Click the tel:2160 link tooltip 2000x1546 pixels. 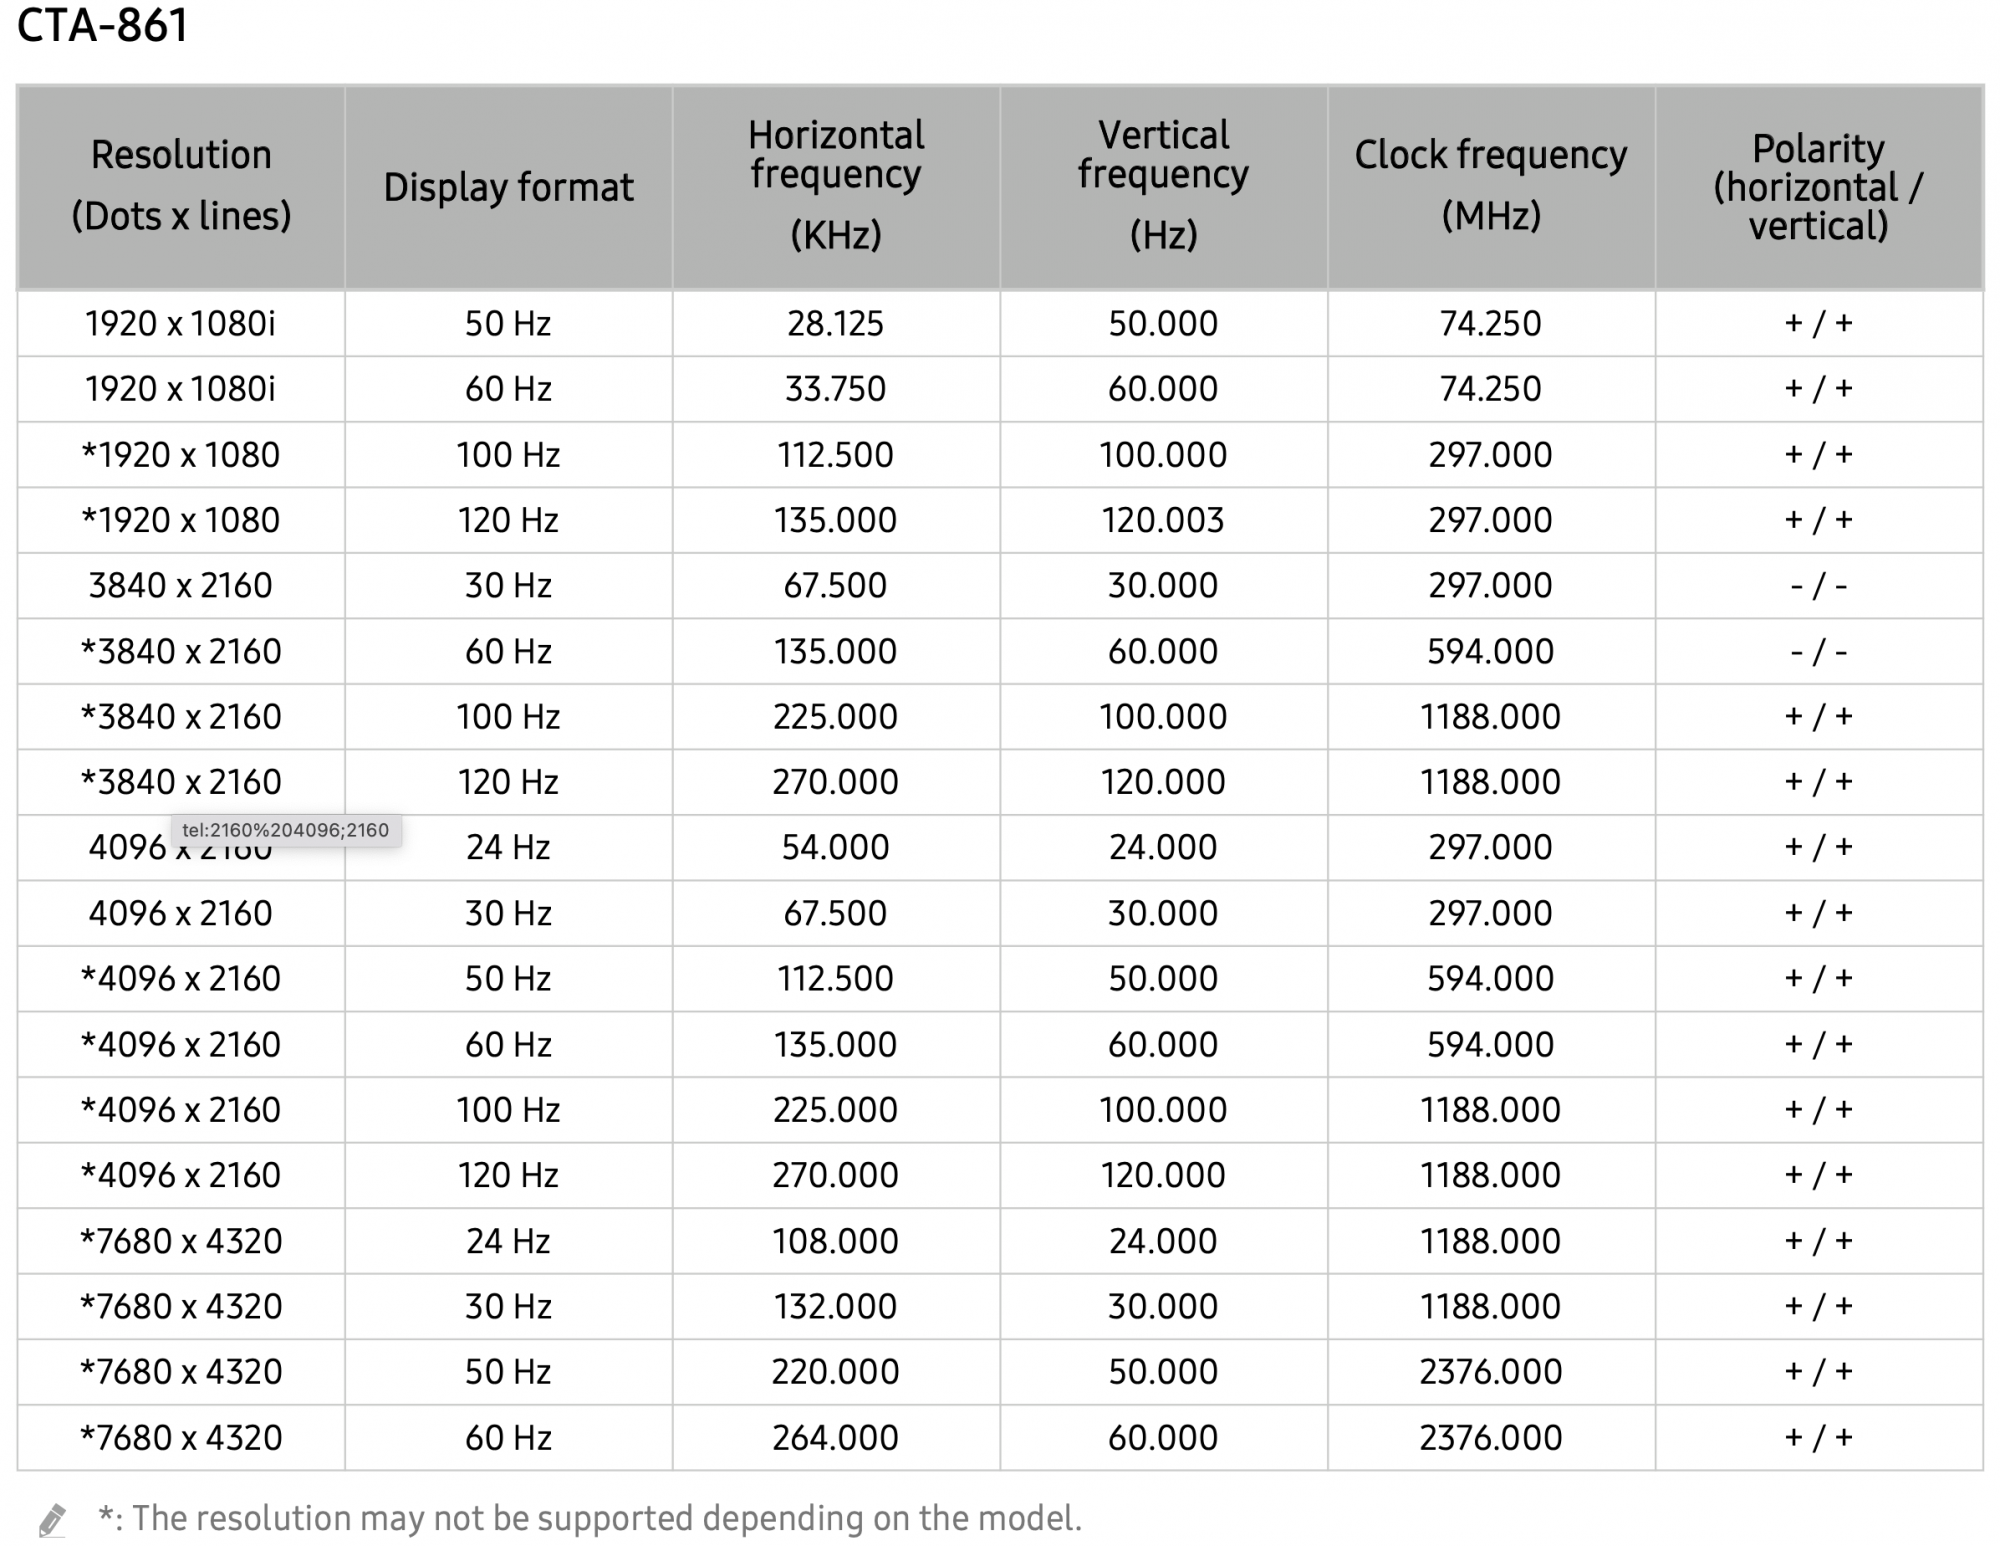[285, 830]
